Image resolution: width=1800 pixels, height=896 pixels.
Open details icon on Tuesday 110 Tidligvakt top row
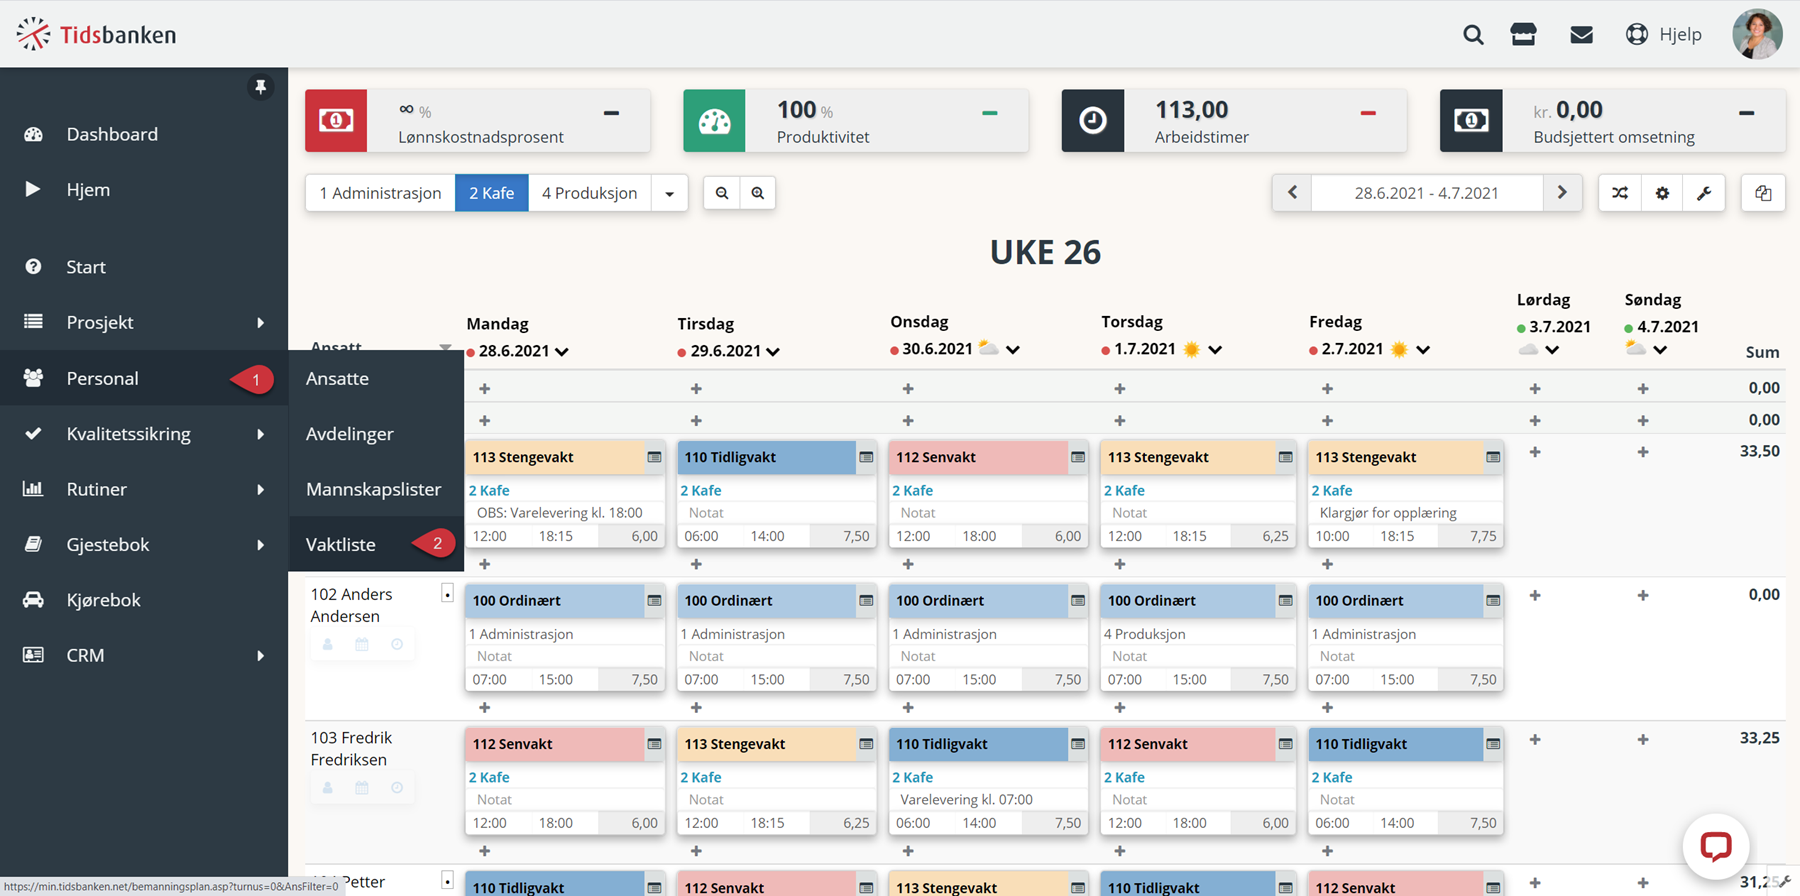(x=866, y=457)
